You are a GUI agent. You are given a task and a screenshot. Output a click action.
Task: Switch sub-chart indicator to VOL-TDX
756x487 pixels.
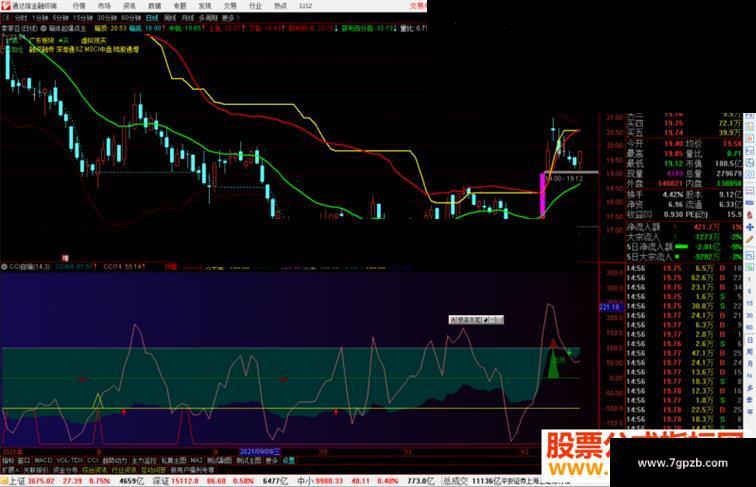pos(70,460)
